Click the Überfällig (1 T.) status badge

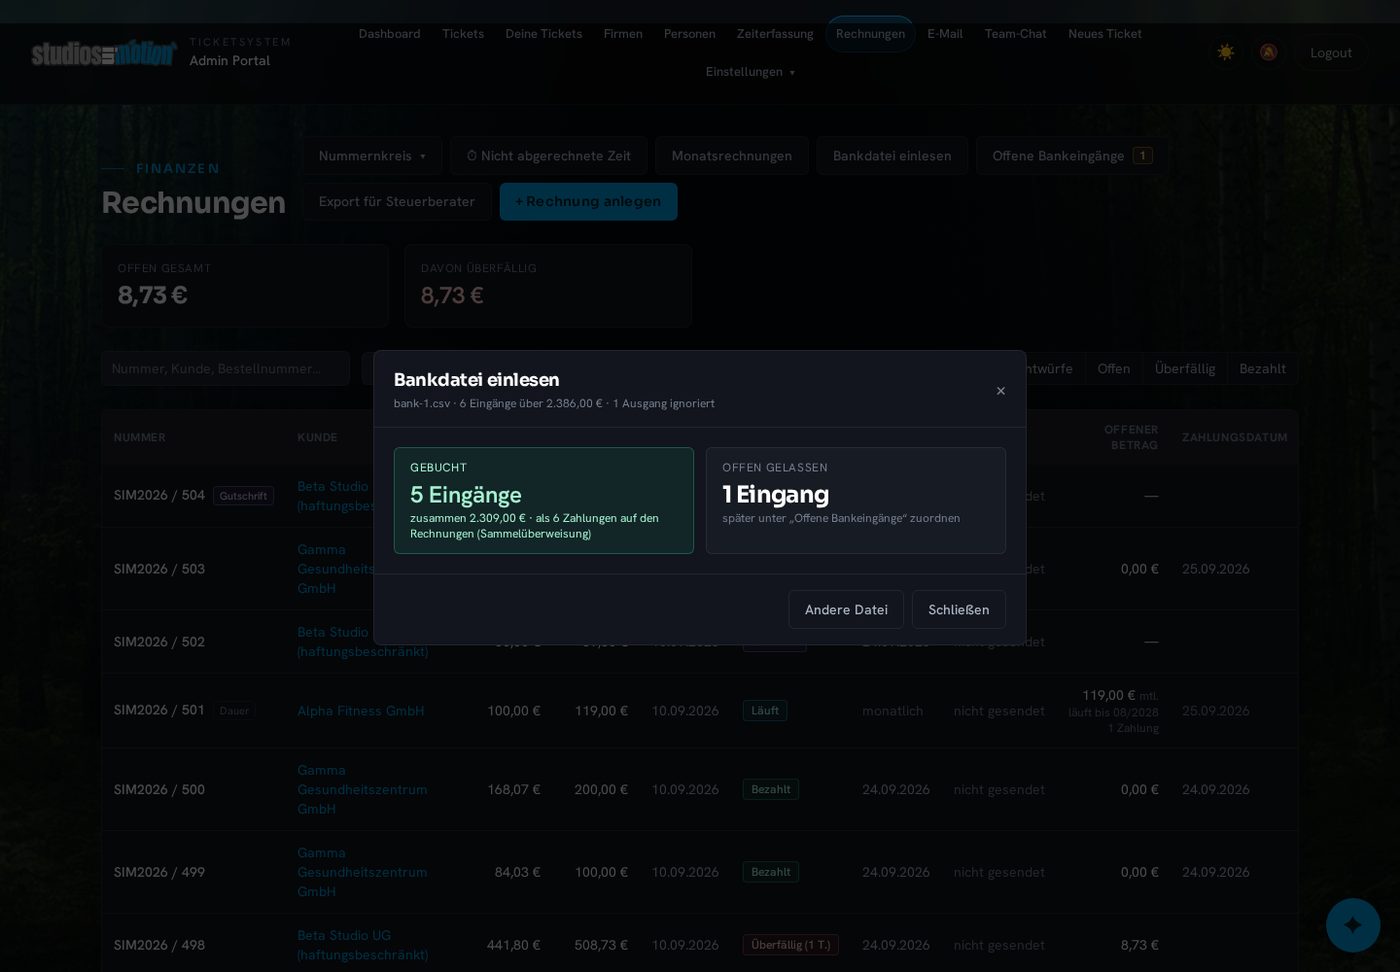click(791, 945)
